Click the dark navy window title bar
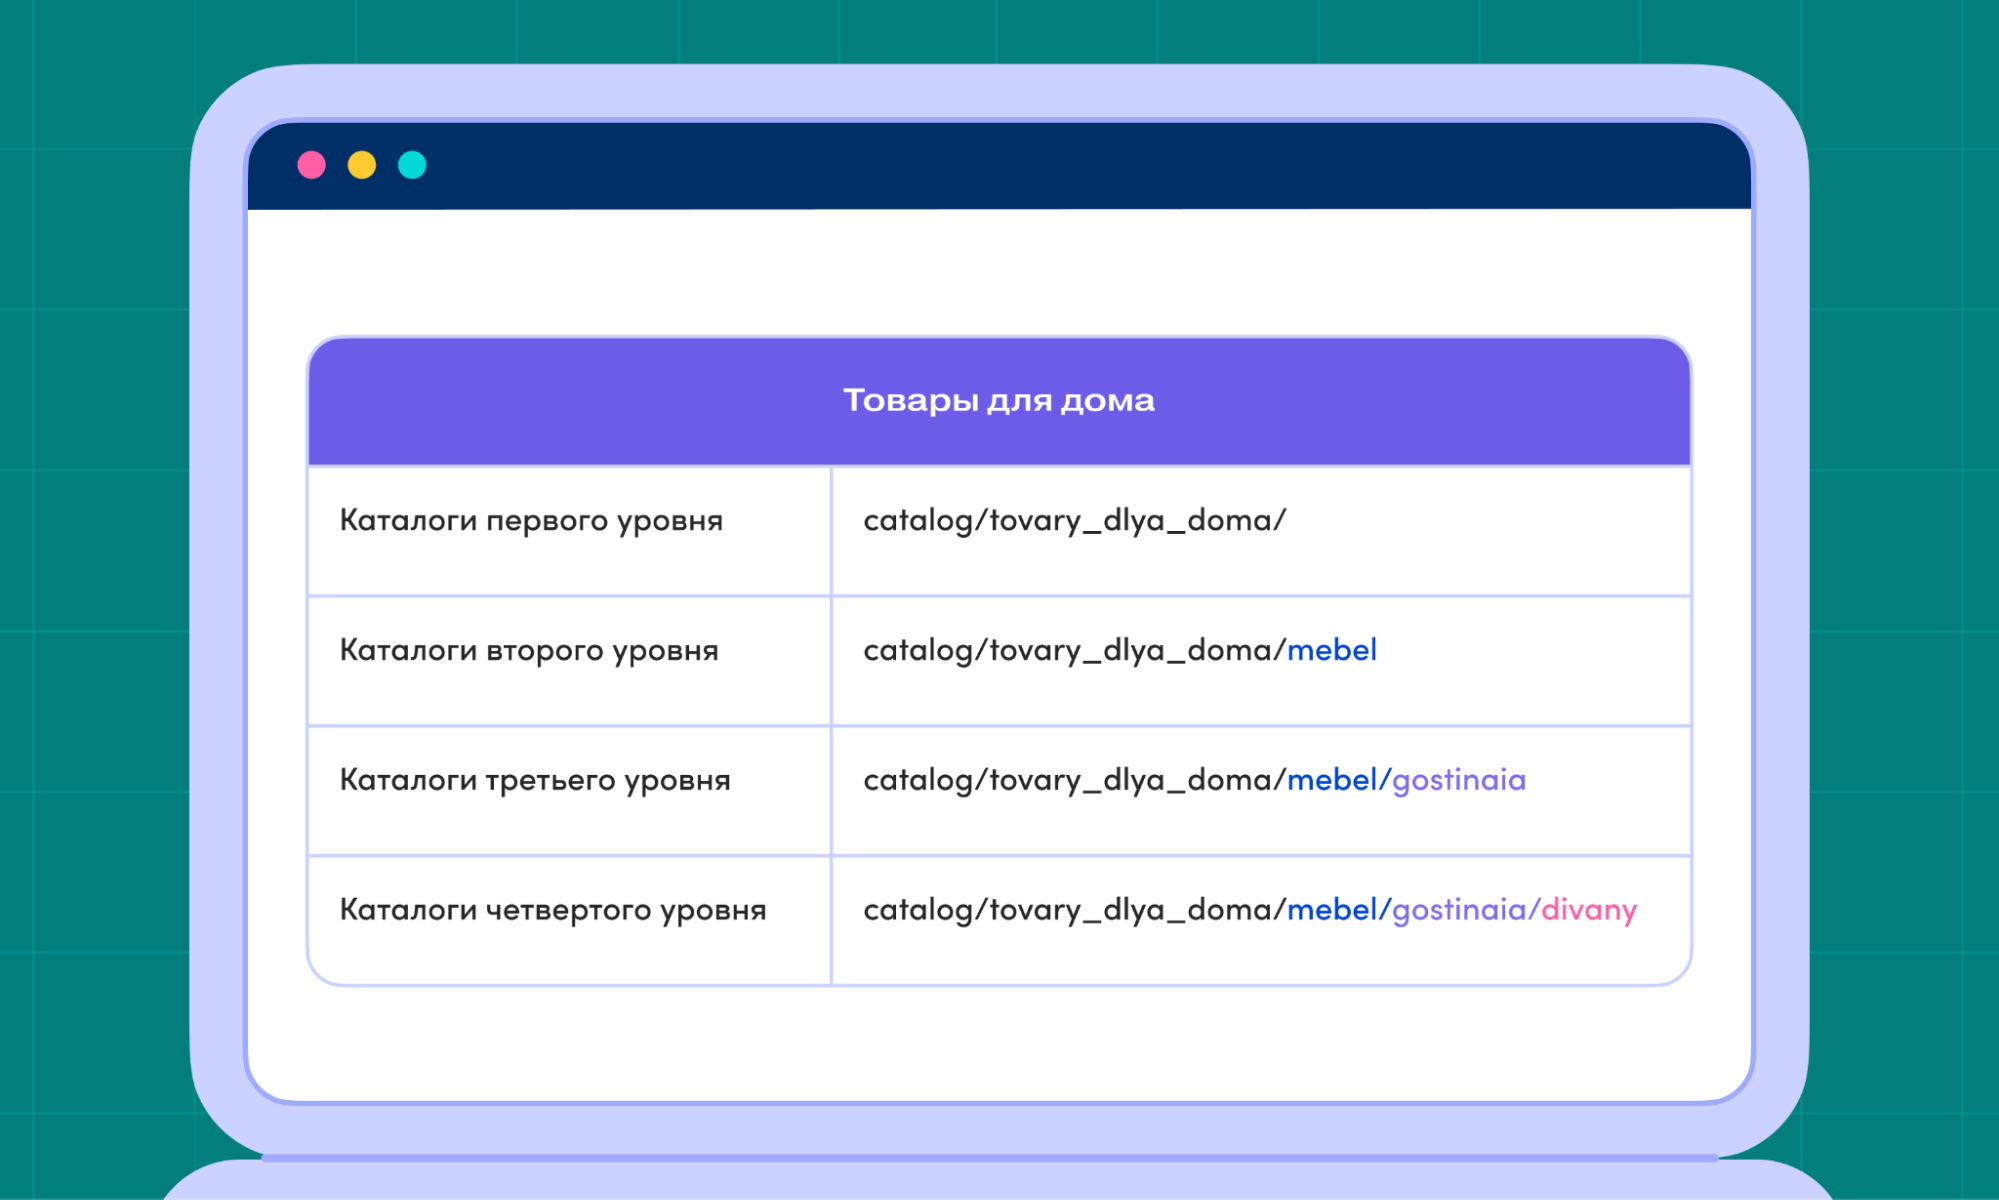 click(1000, 166)
